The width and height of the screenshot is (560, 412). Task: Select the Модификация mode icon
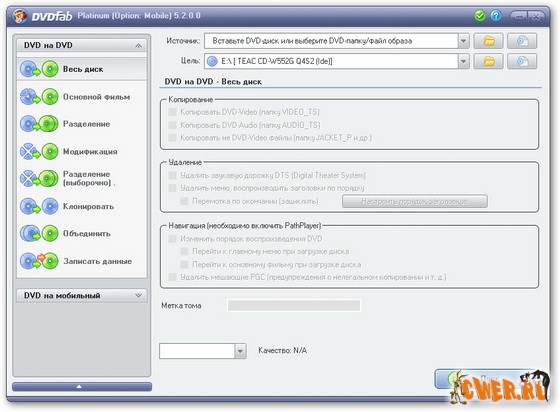tap(39, 152)
